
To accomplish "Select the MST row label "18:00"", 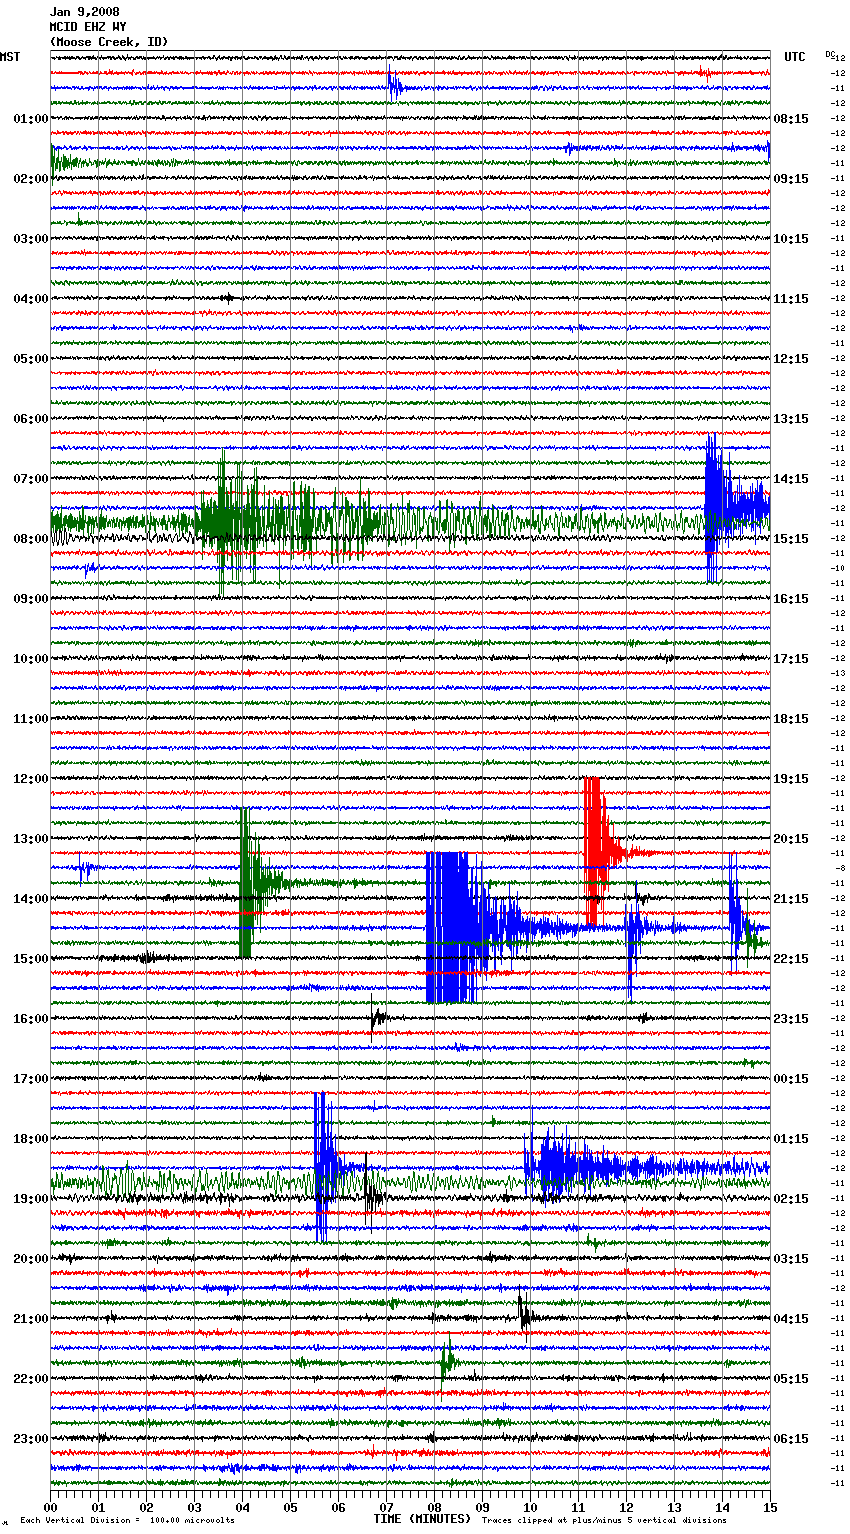I will click(x=31, y=1138).
